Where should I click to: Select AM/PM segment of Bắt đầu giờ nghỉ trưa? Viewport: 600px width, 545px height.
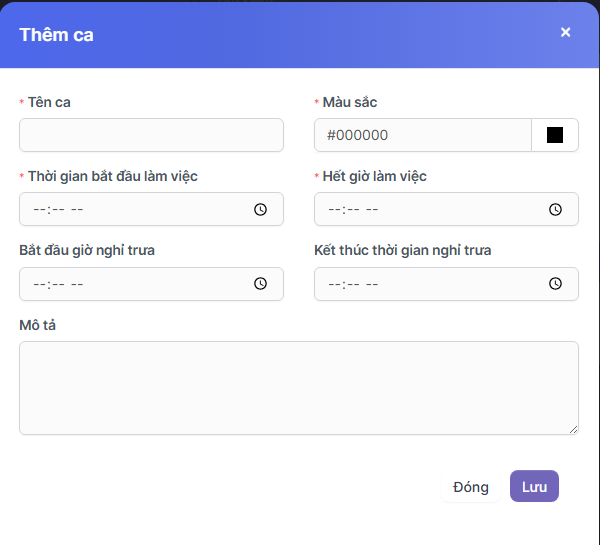(x=77, y=284)
